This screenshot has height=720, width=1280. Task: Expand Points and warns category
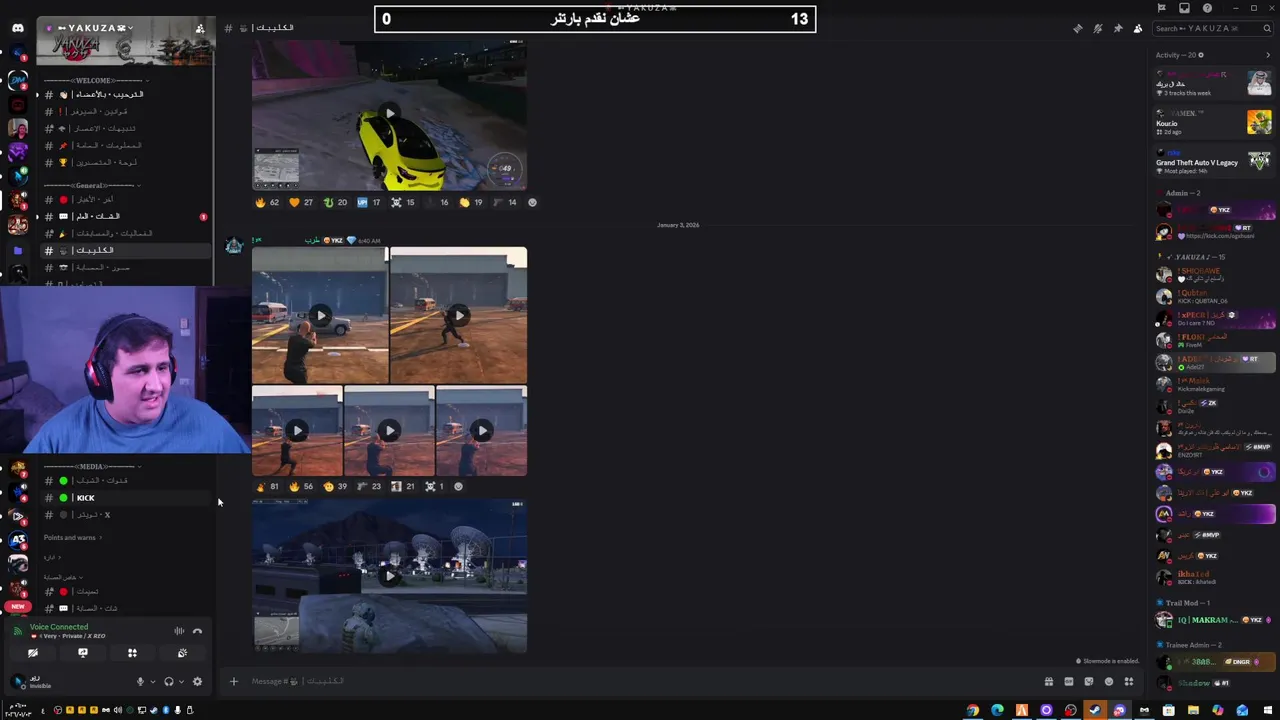[x=72, y=538]
